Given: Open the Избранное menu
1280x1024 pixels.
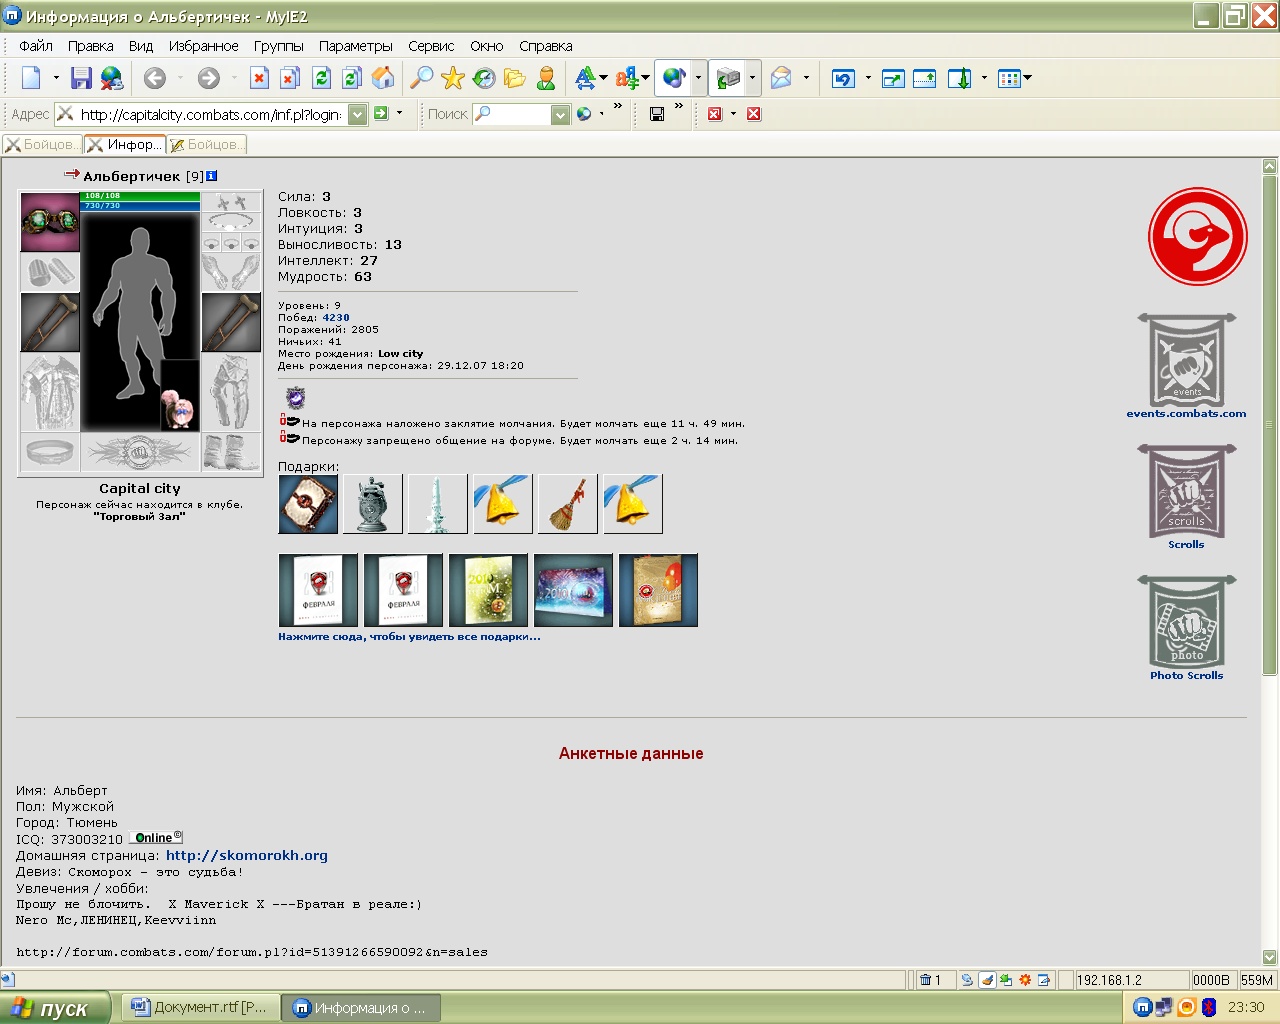Looking at the screenshot, I should (203, 46).
